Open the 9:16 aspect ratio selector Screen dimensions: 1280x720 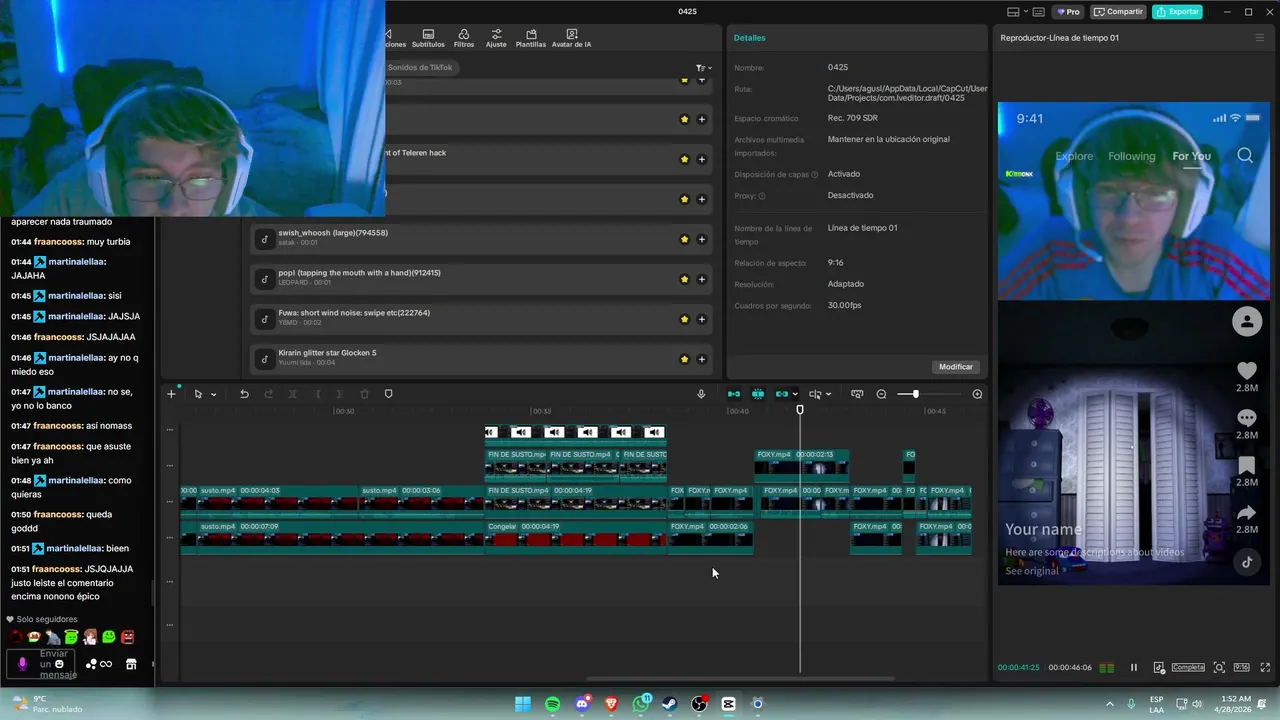tap(1241, 667)
